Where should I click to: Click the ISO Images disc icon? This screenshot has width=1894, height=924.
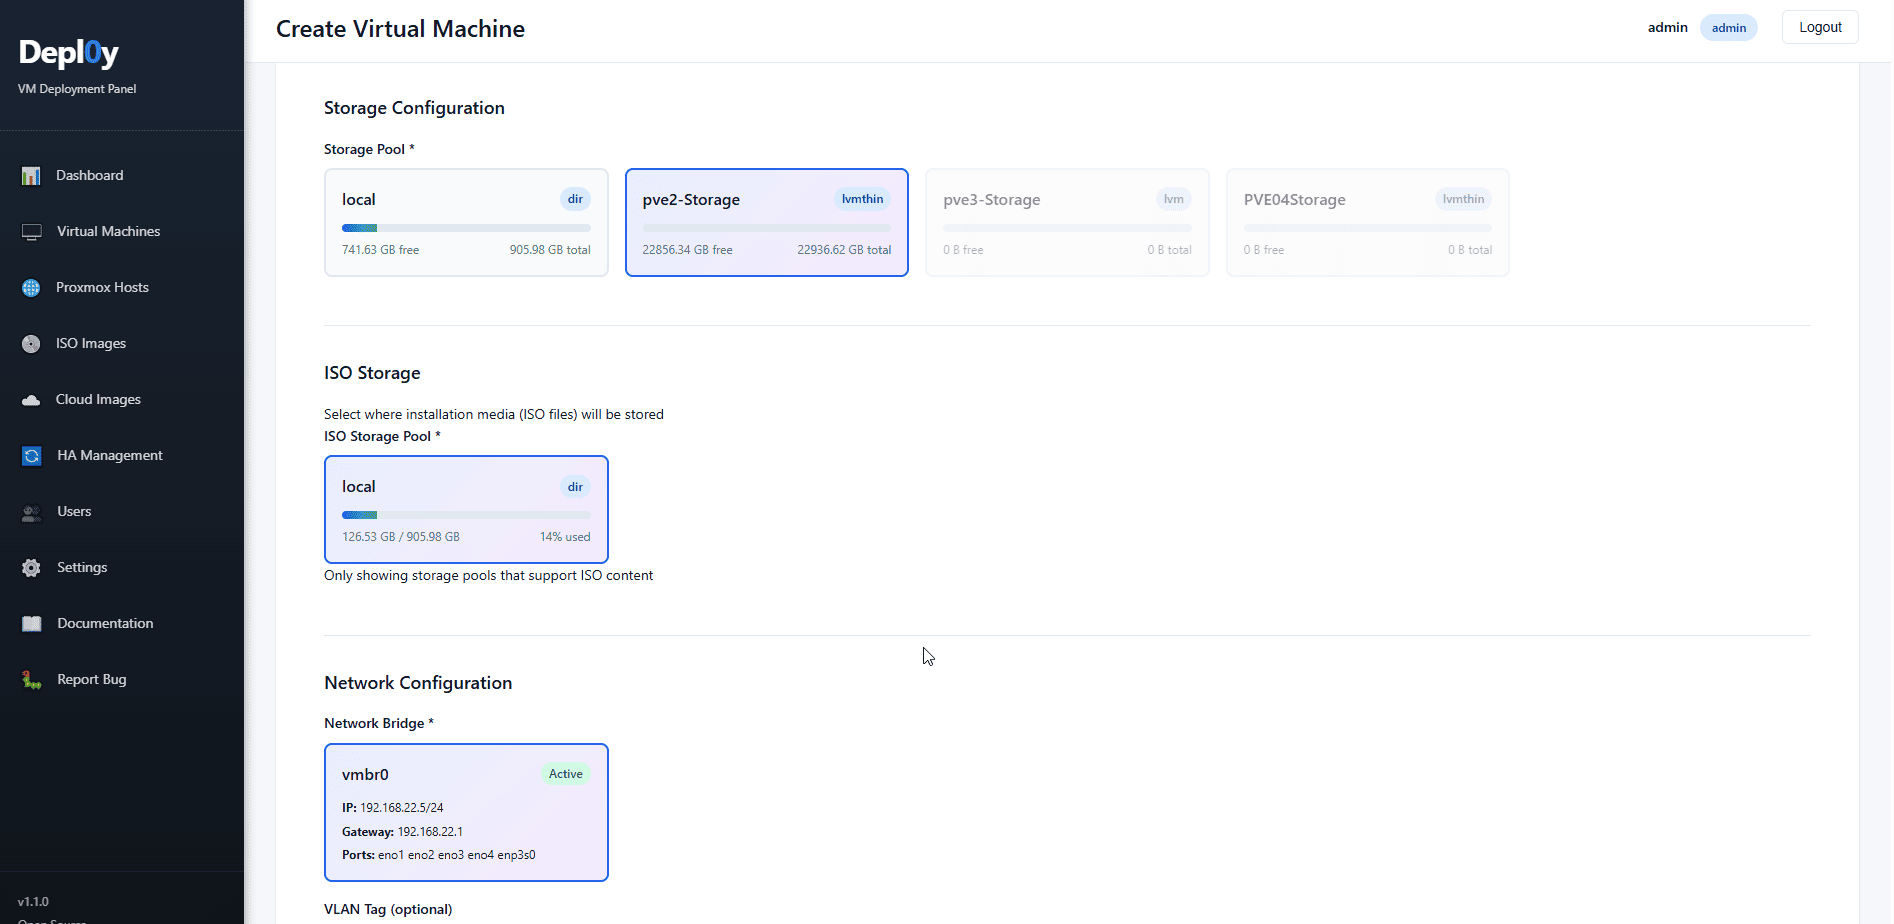click(31, 344)
